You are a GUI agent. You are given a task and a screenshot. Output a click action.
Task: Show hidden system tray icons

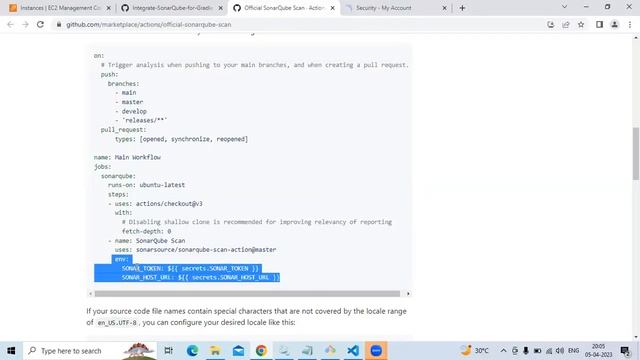click(x=503, y=351)
